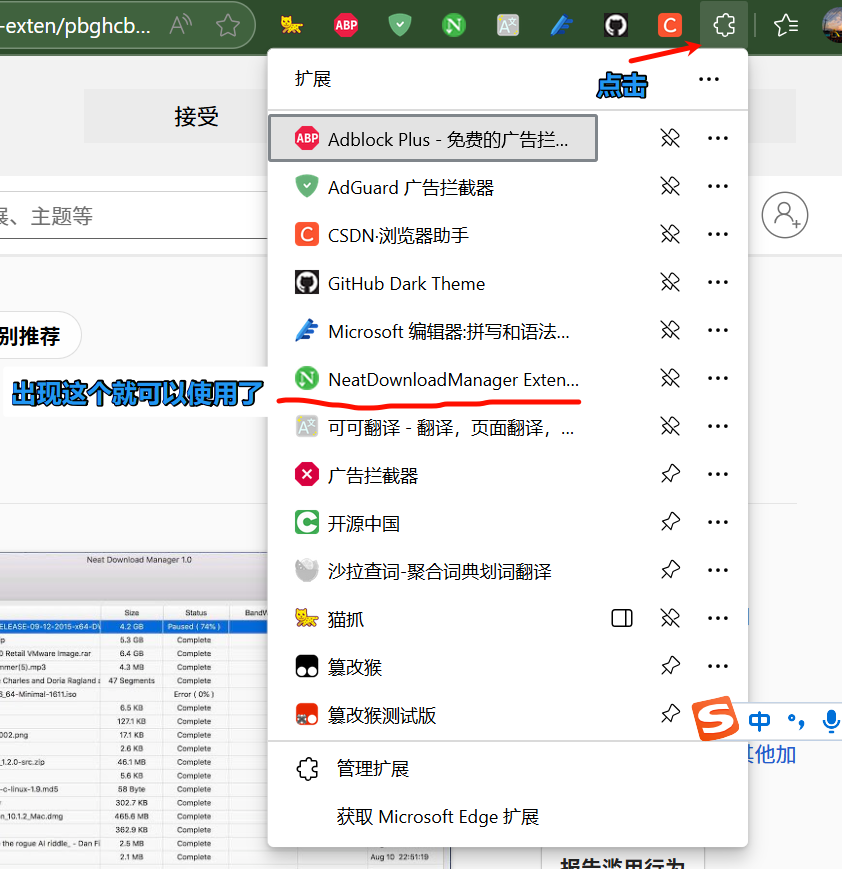842x869 pixels.
Task: Select Adblock Plus extension entry
Action: tap(433, 139)
